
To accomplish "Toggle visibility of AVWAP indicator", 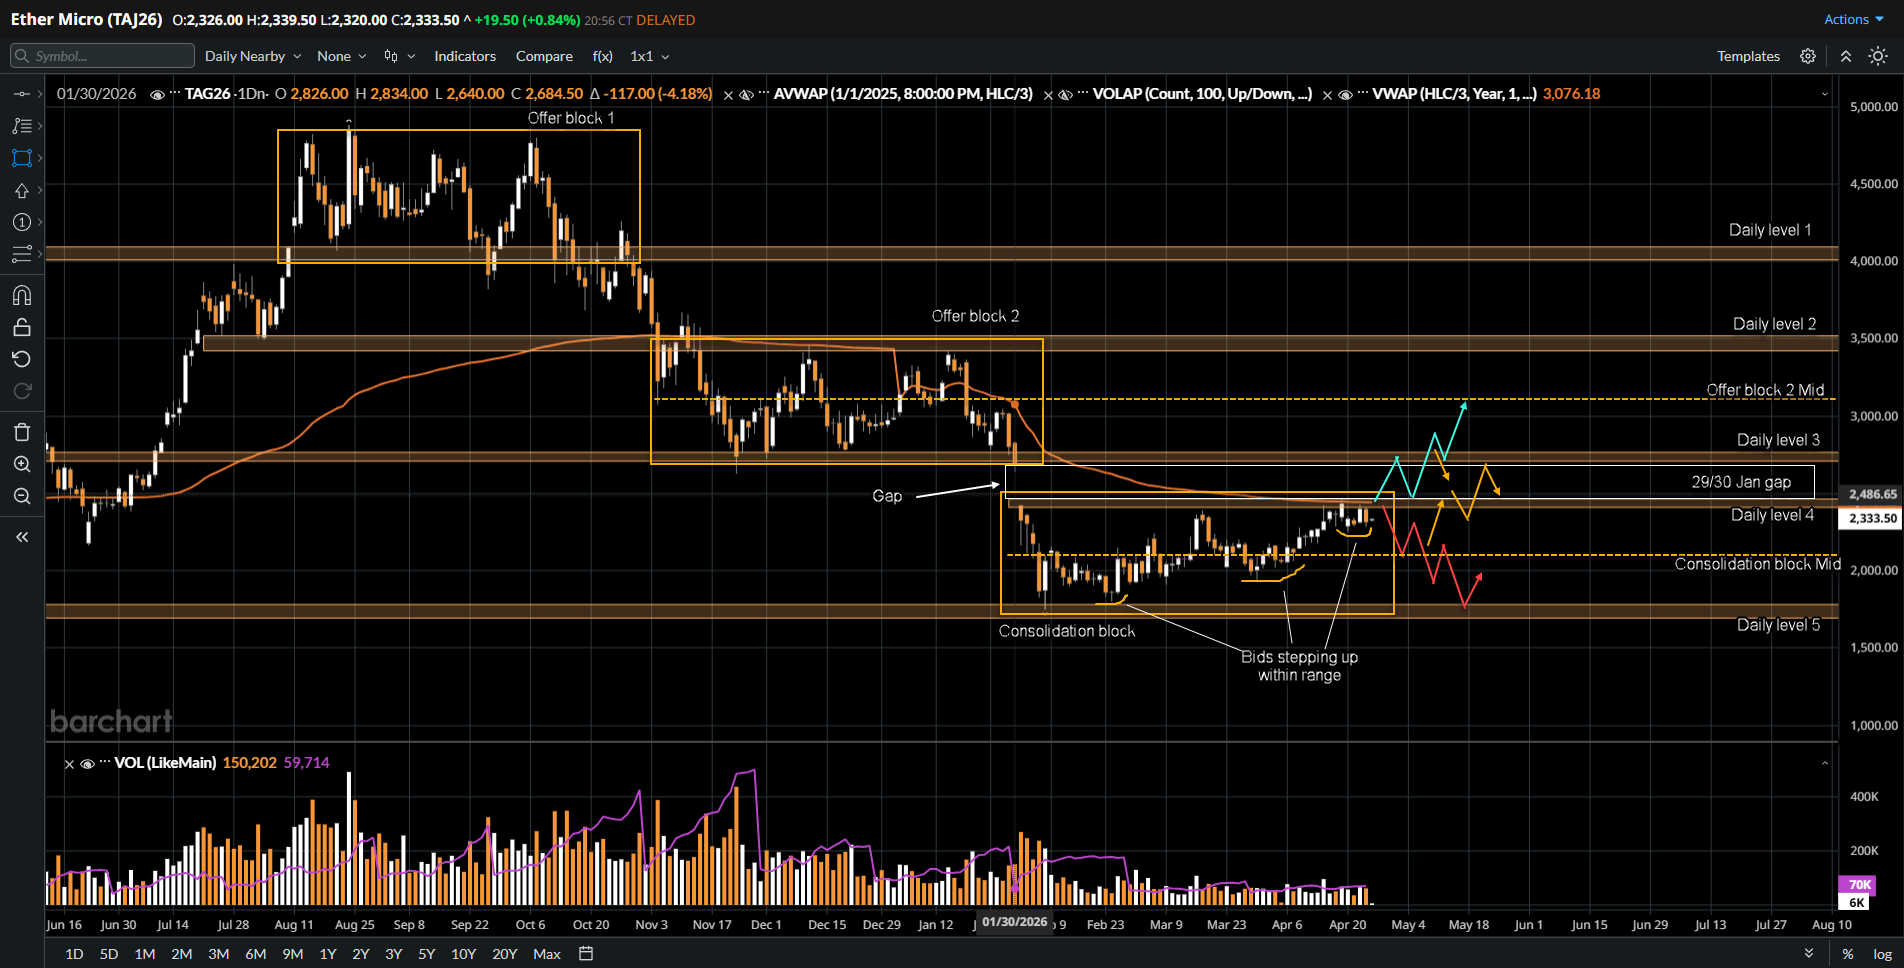I will (x=745, y=95).
